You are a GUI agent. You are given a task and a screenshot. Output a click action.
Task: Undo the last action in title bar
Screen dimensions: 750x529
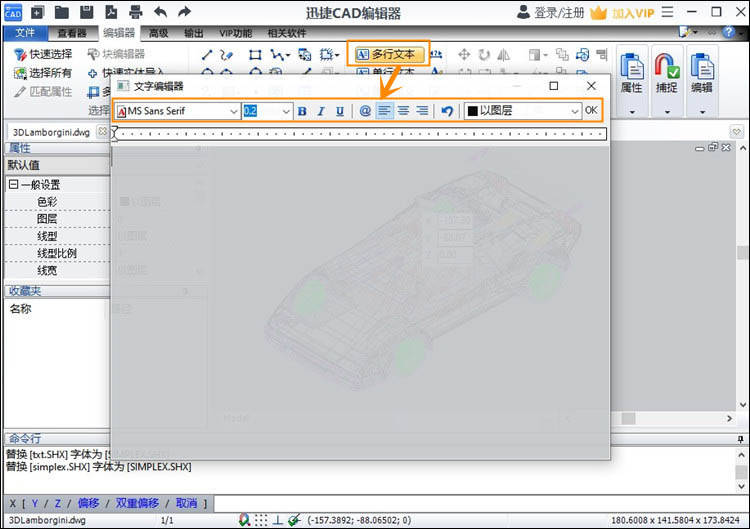click(x=161, y=12)
